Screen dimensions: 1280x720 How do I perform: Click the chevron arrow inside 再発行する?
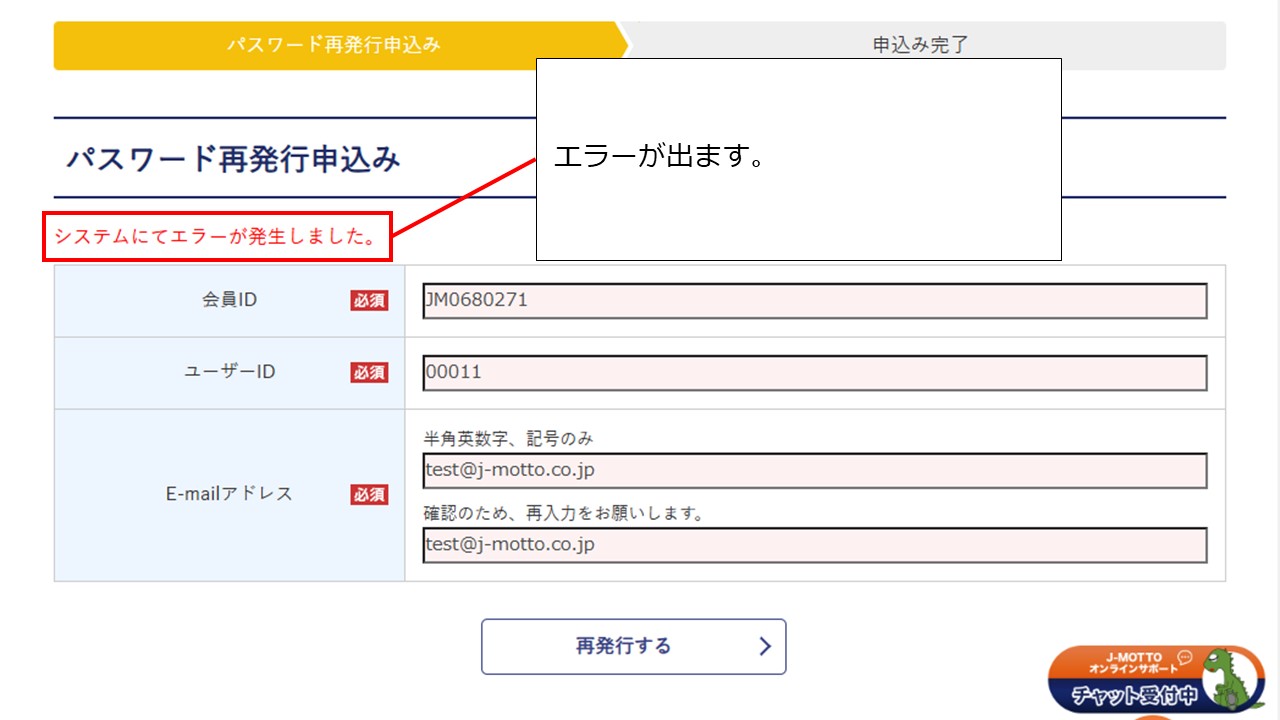[765, 646]
